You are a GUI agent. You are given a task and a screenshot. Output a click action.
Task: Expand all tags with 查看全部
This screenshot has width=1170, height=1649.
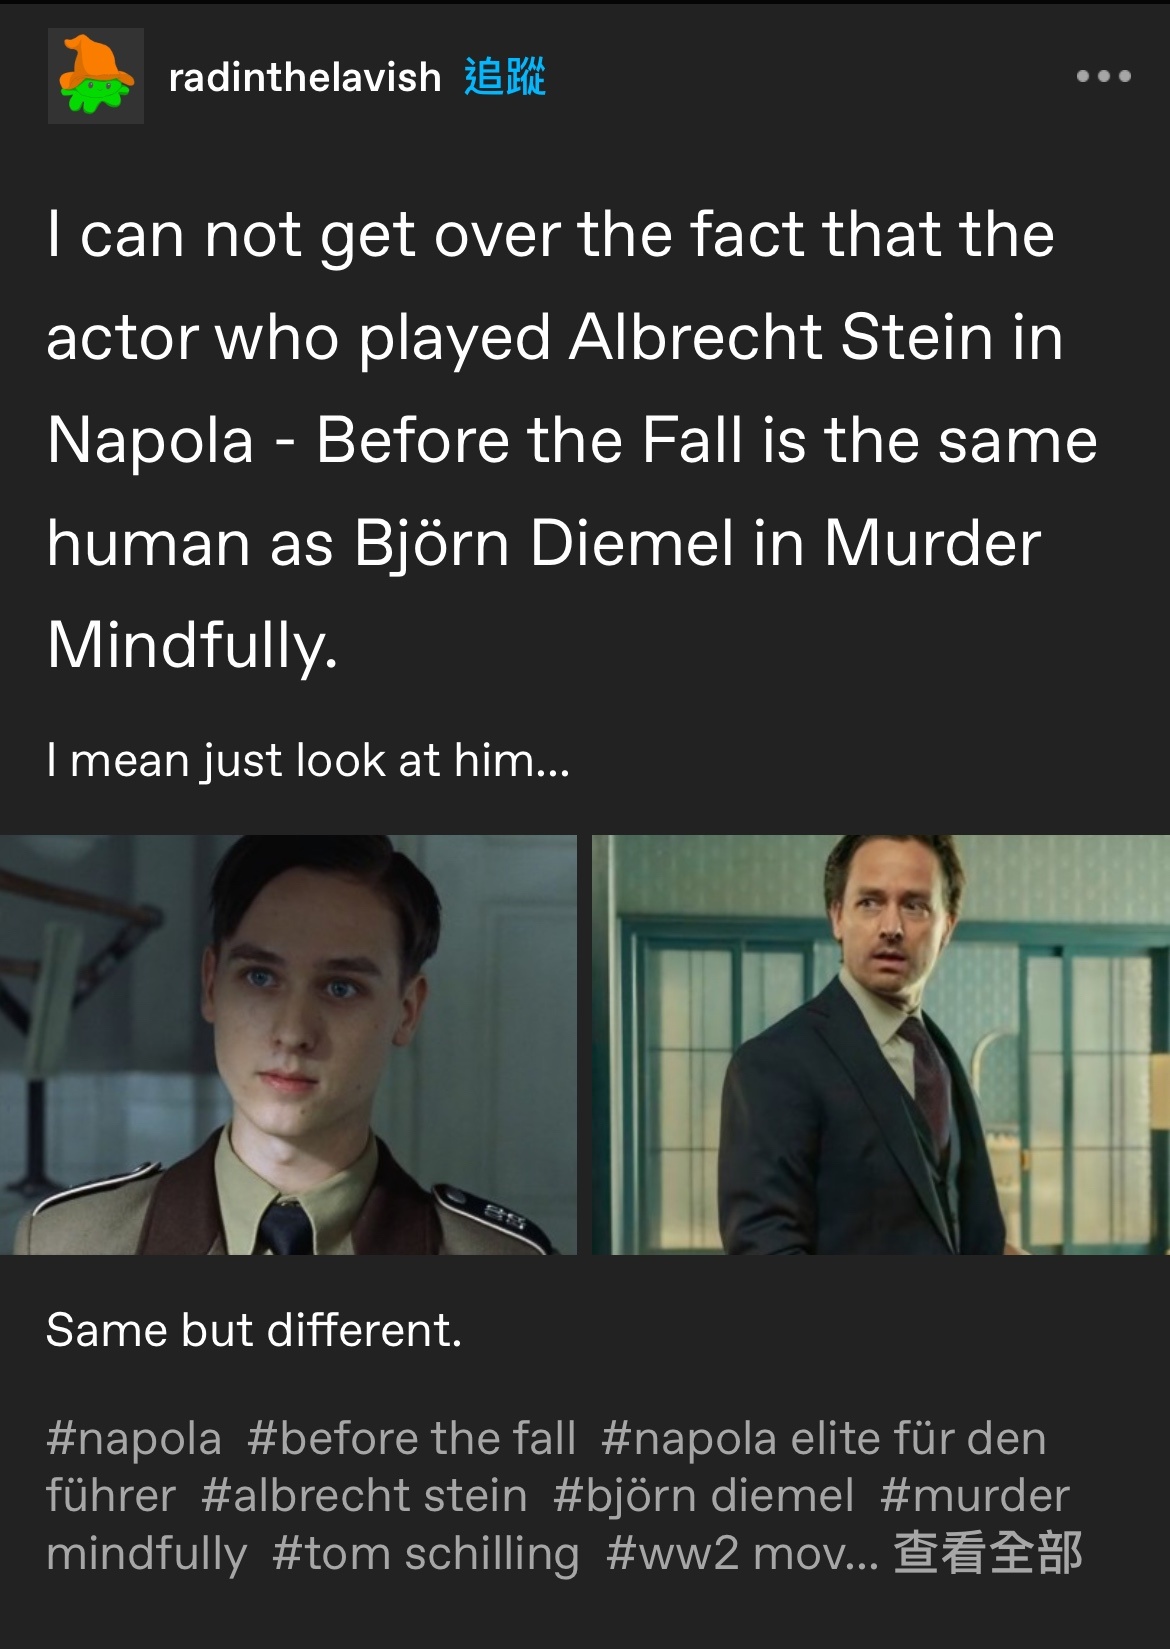coord(988,1553)
